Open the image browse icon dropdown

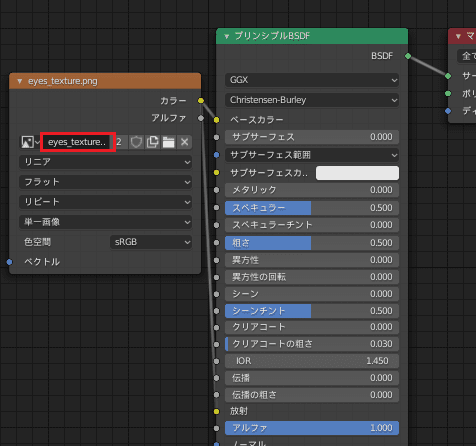pyautogui.click(x=30, y=142)
